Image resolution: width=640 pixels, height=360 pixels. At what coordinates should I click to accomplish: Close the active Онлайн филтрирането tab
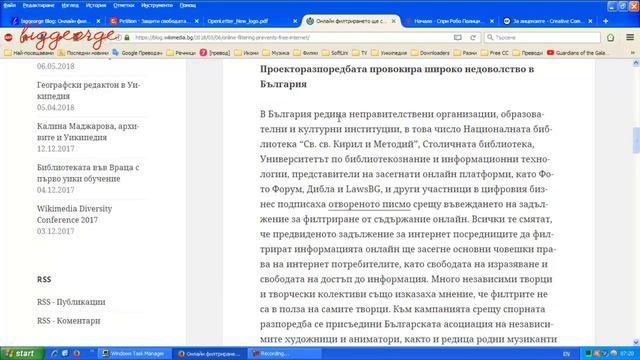pyautogui.click(x=393, y=21)
